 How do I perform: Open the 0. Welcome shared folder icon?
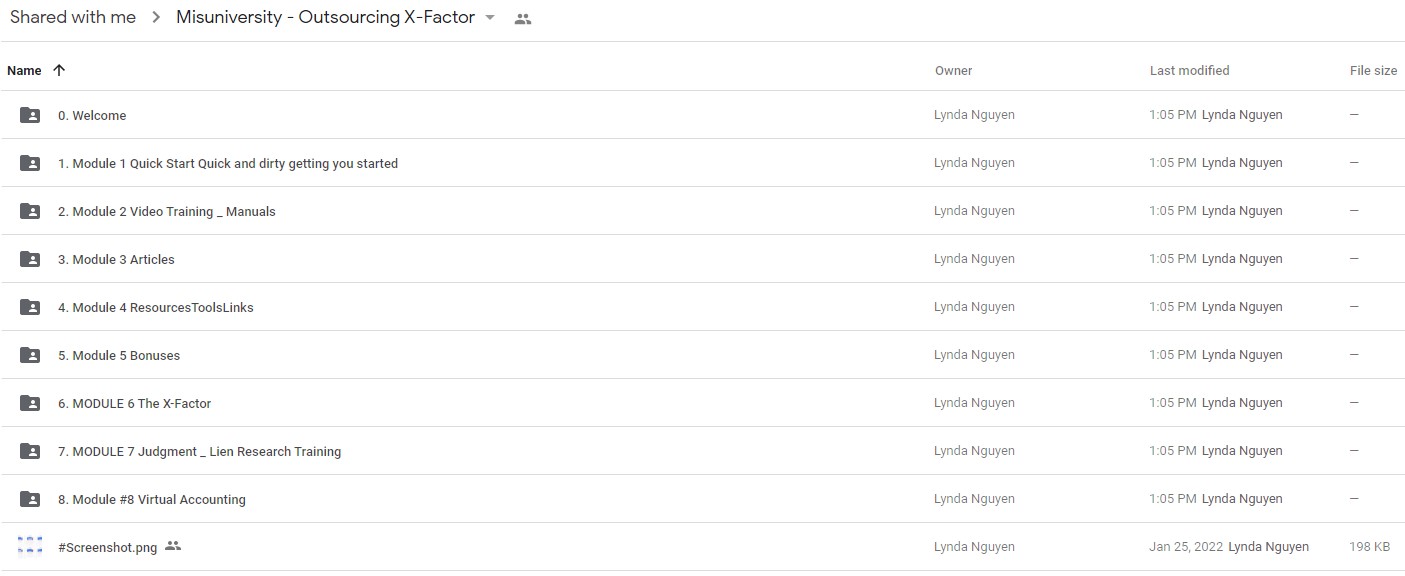tap(31, 115)
